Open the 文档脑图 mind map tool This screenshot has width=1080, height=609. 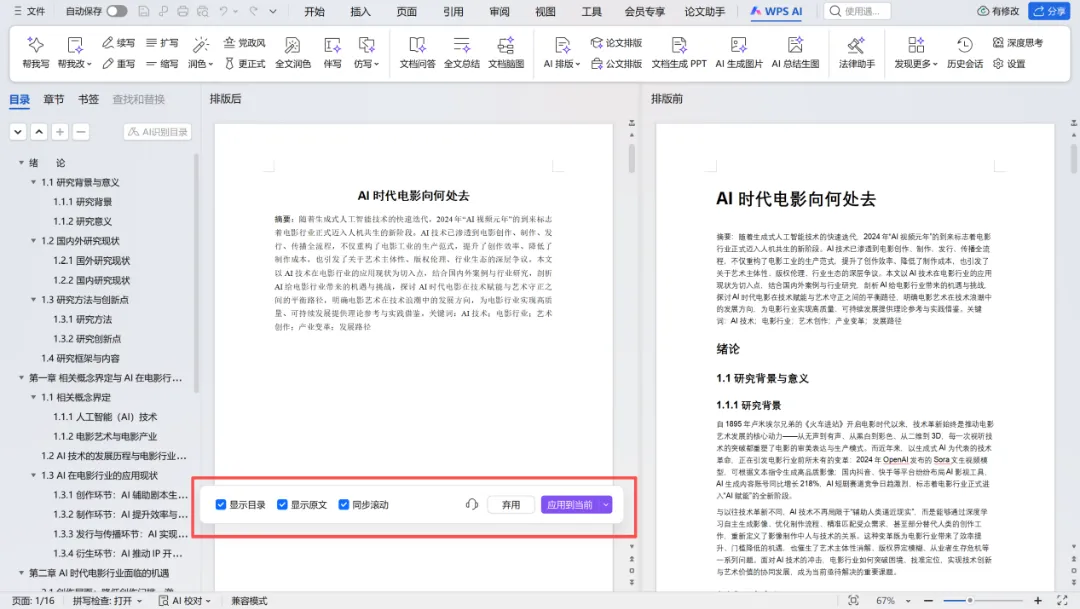click(x=506, y=52)
